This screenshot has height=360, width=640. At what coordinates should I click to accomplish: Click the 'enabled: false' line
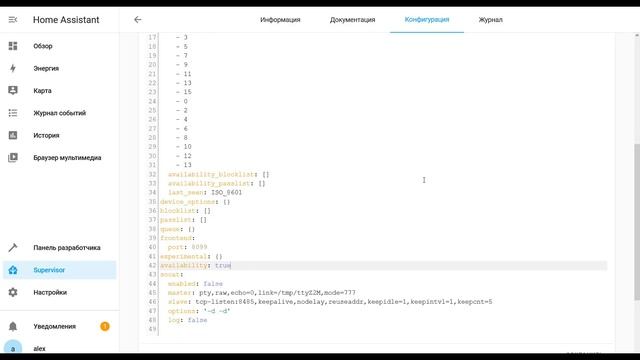click(x=195, y=284)
